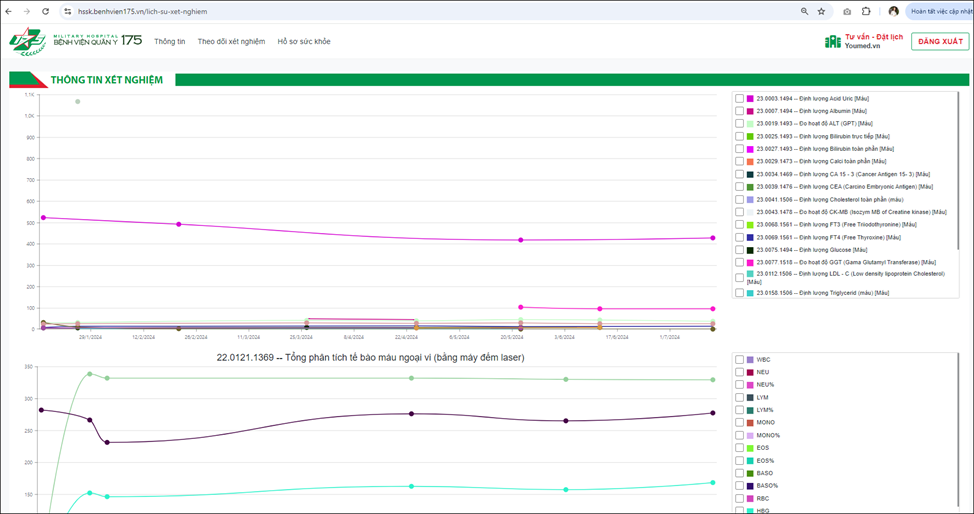Go to Hồ sơ sức khỏe

[303, 42]
